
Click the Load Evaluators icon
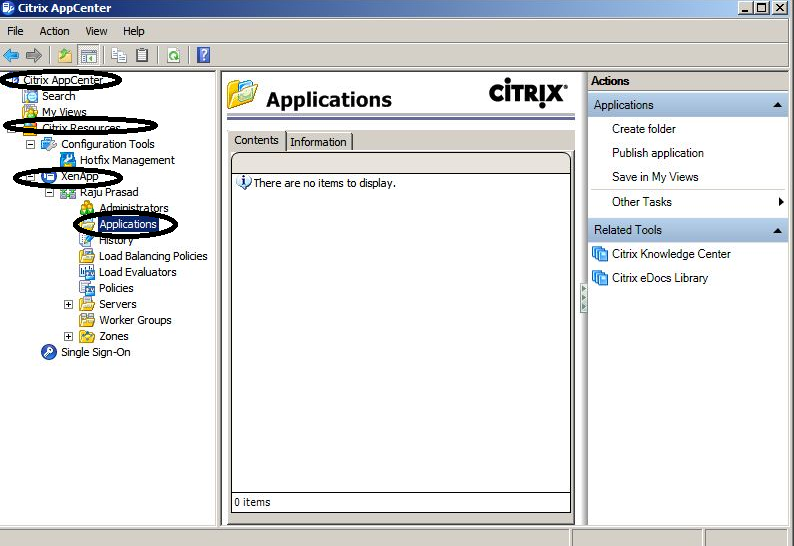click(87, 272)
